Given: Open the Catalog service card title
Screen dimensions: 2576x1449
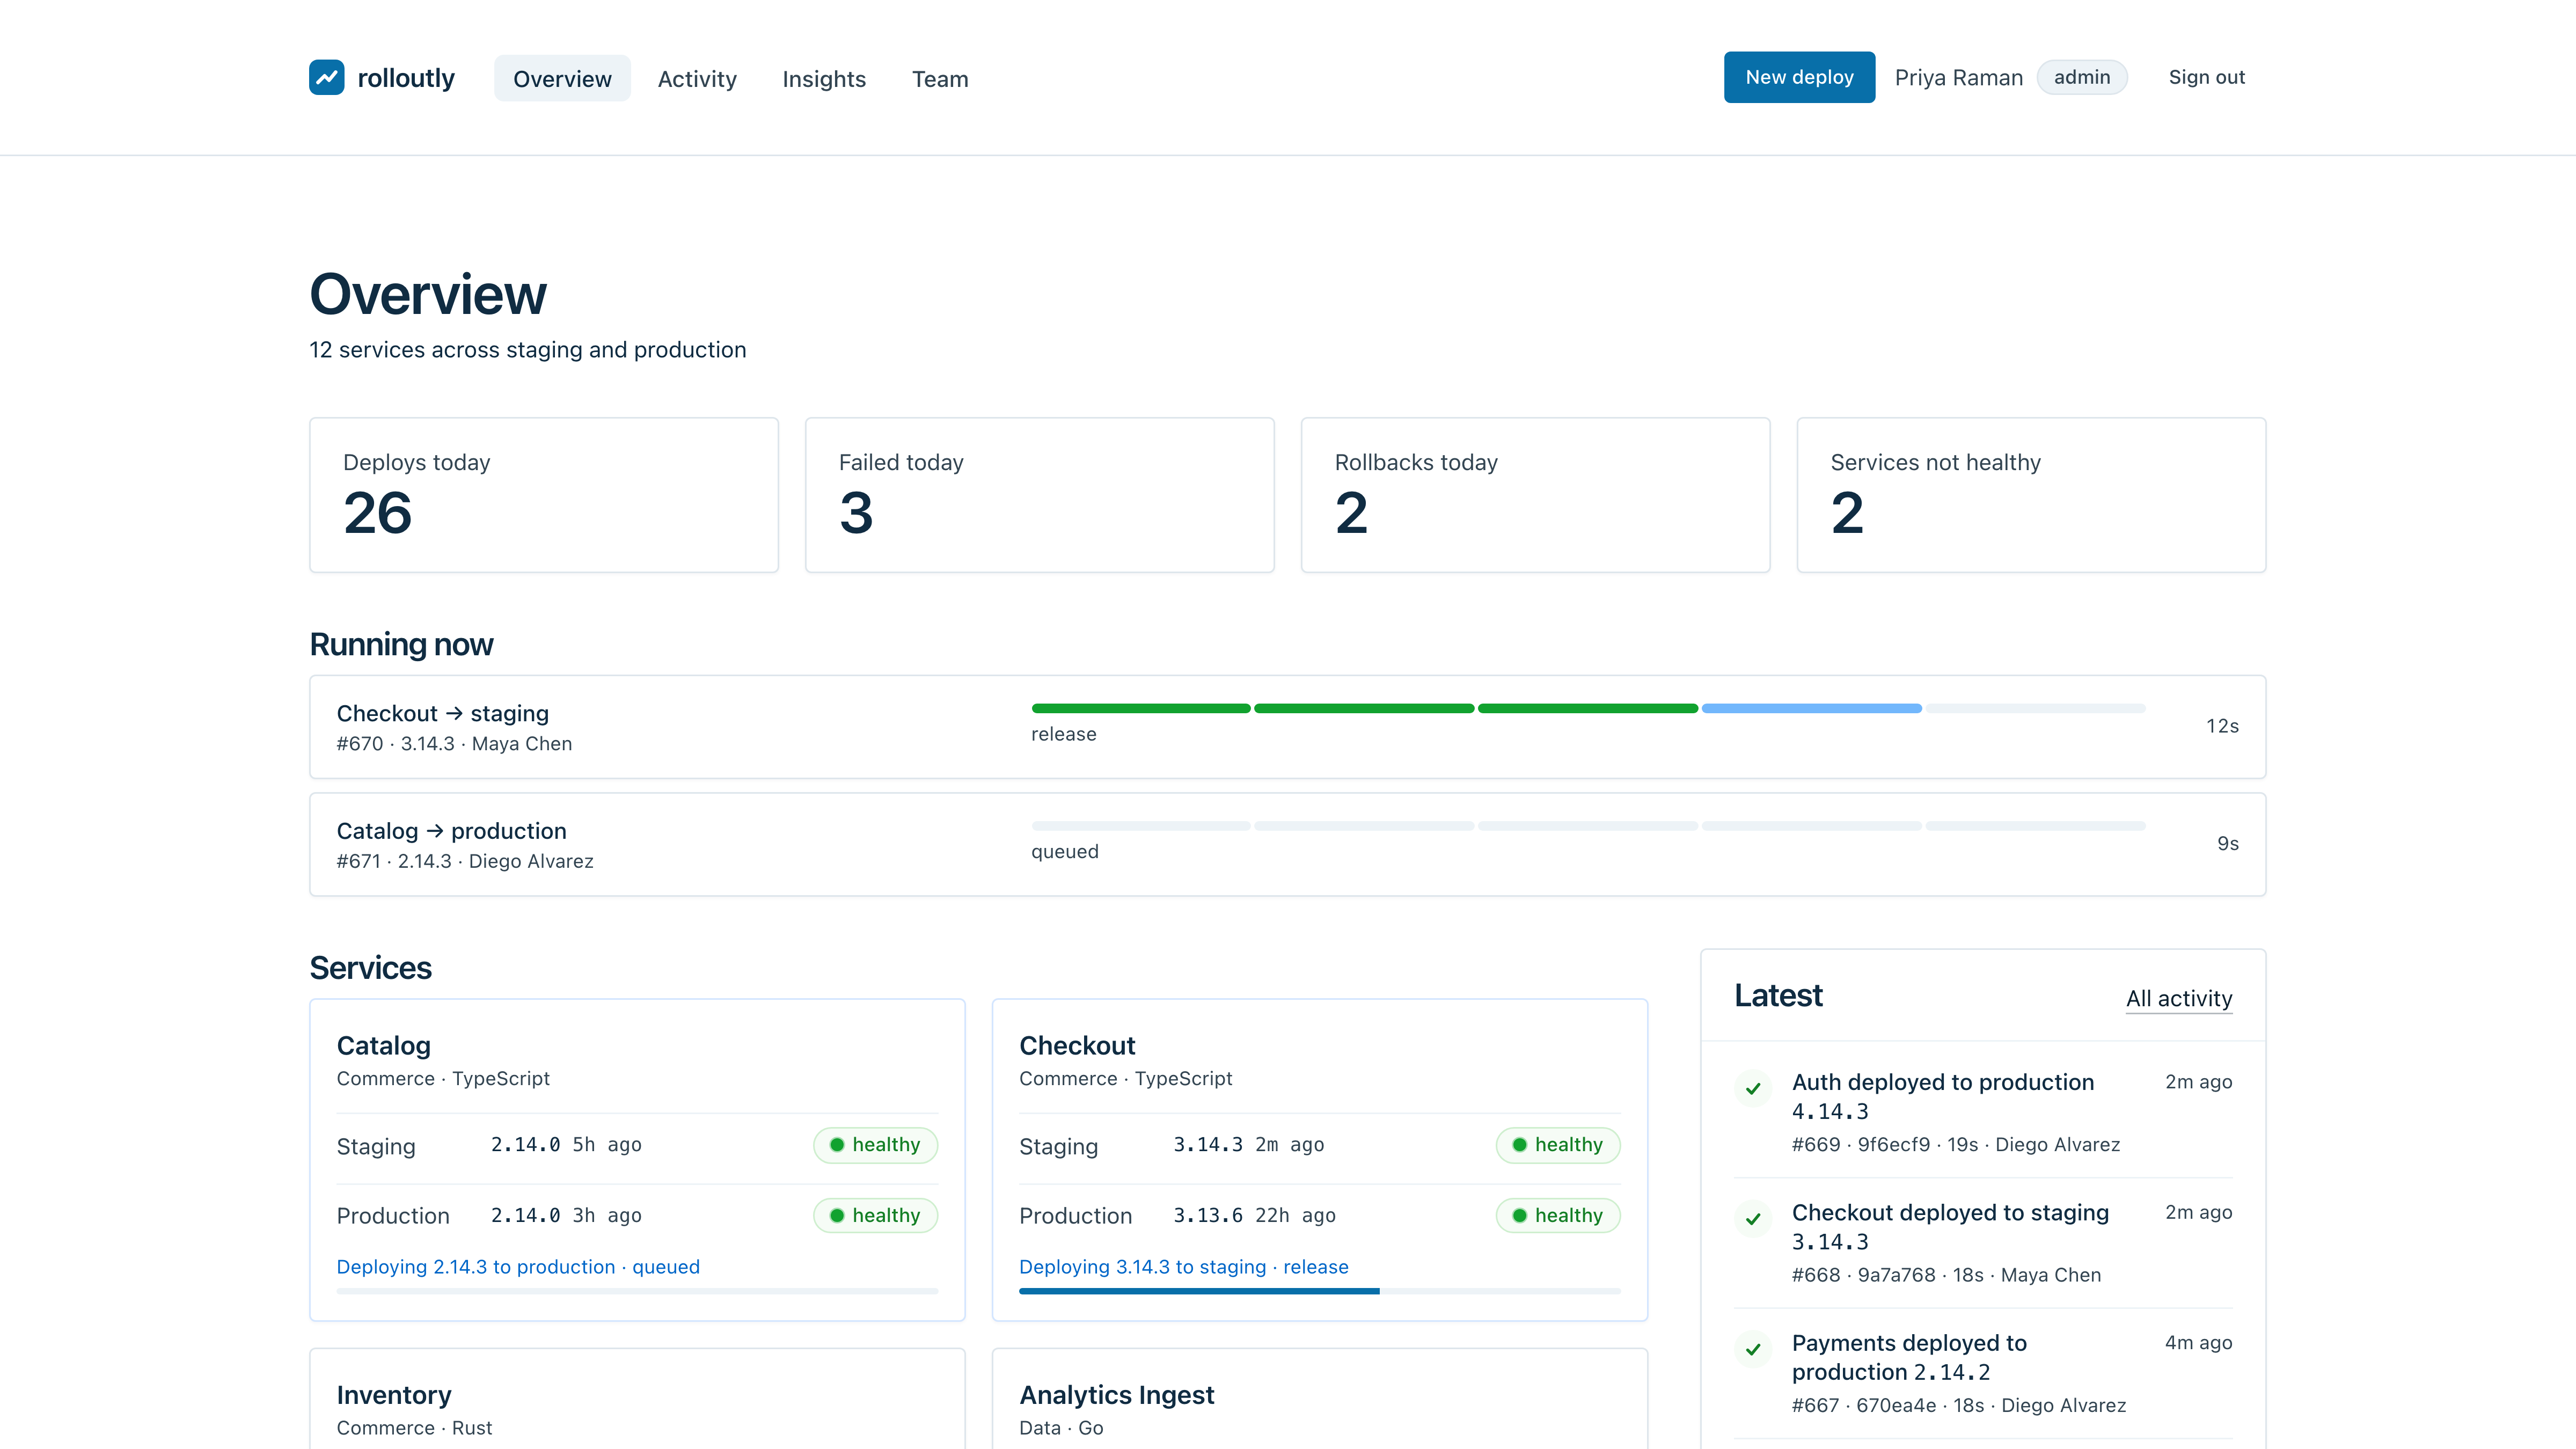Looking at the screenshot, I should [383, 1045].
